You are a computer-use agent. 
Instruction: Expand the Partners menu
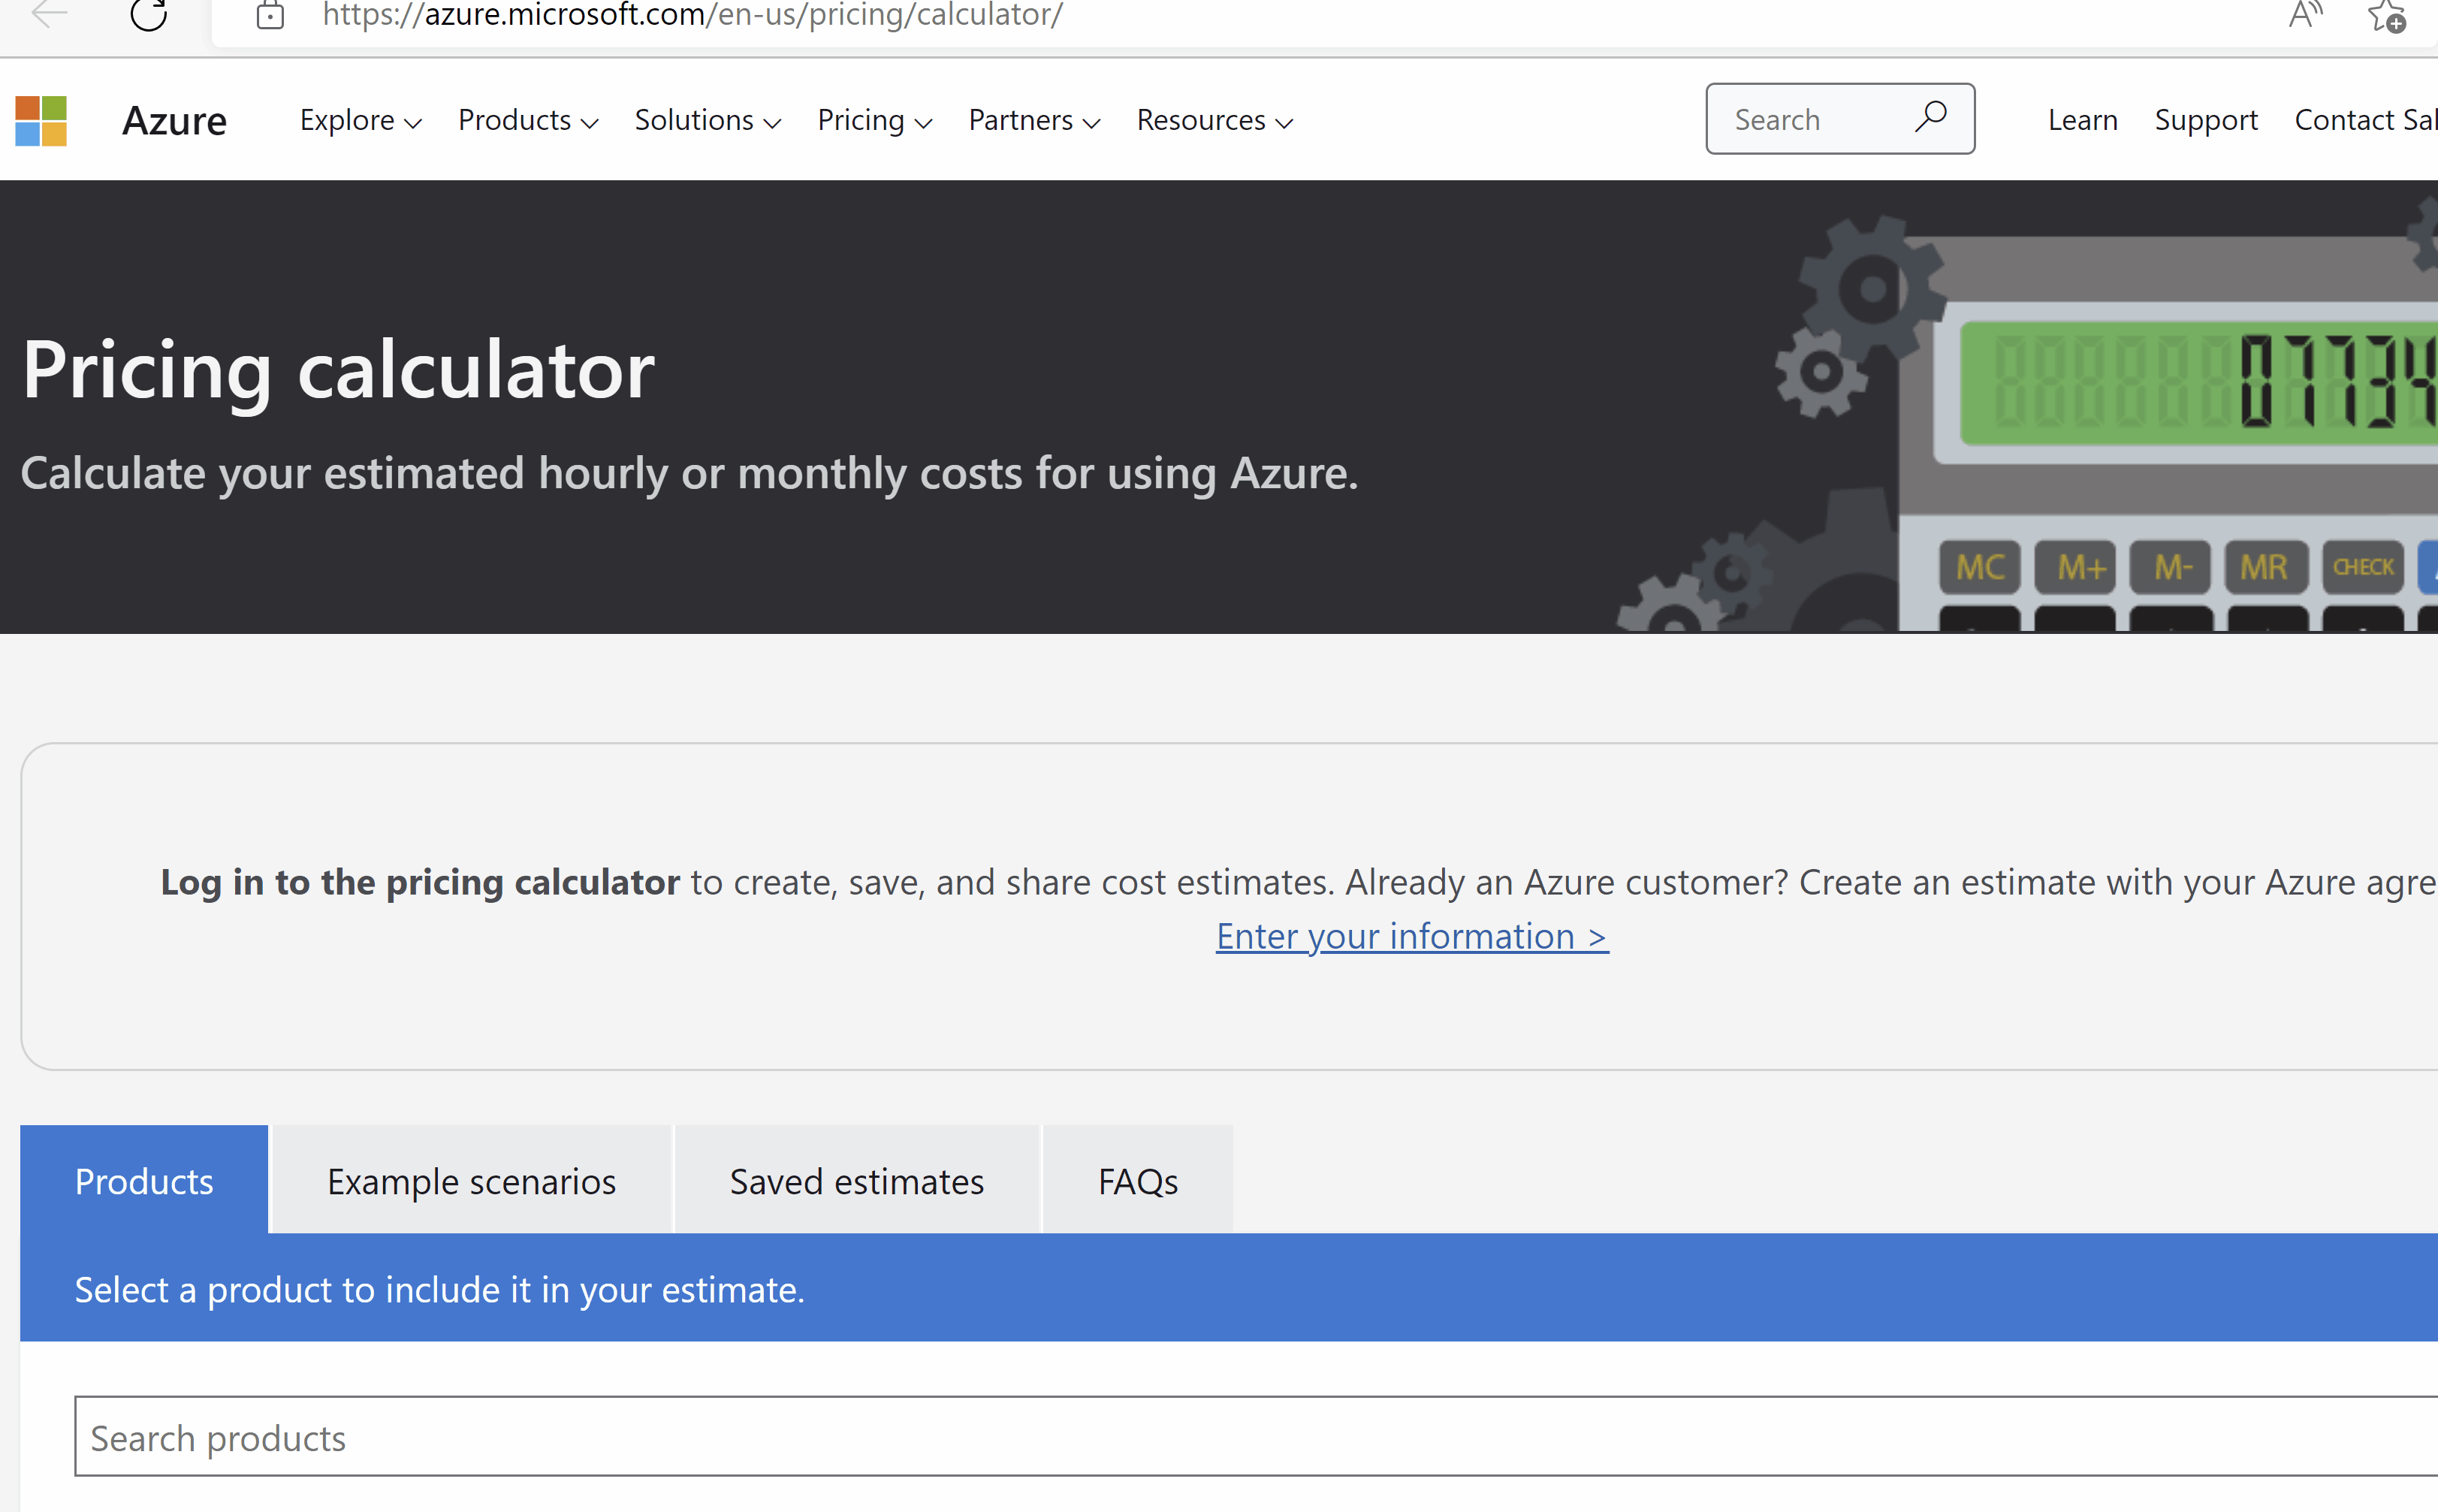point(1034,120)
